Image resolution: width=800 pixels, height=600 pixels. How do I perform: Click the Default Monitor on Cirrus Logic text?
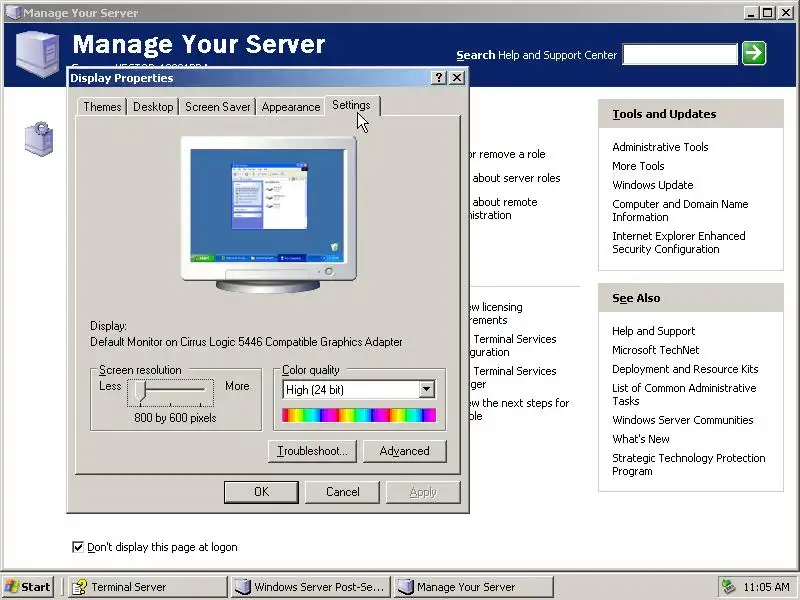point(246,342)
